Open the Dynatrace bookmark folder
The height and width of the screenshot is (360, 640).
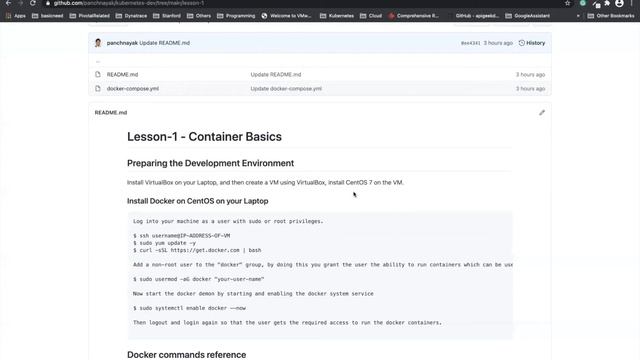(x=131, y=16)
